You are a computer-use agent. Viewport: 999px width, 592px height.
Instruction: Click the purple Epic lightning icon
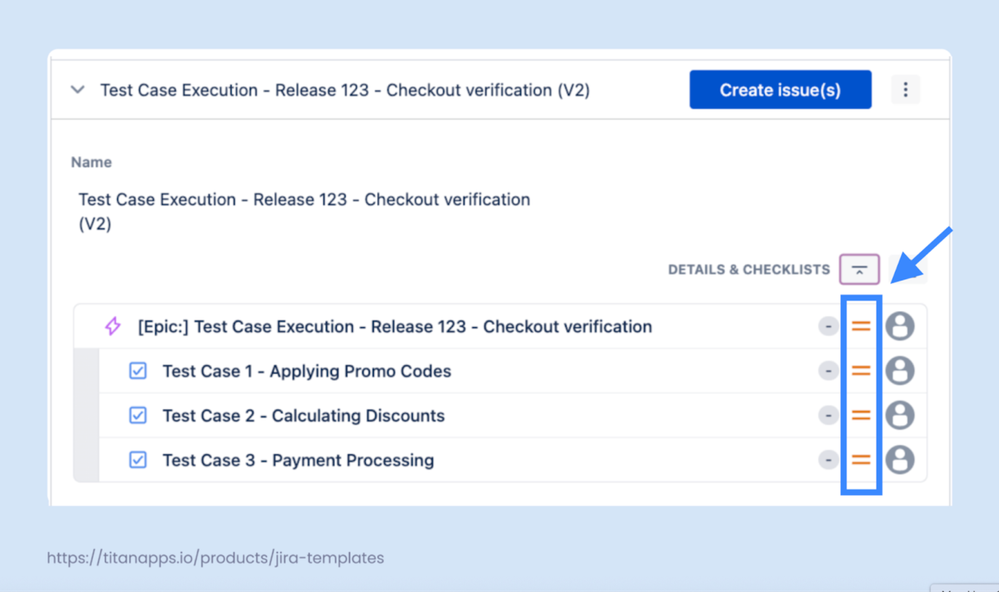point(111,326)
